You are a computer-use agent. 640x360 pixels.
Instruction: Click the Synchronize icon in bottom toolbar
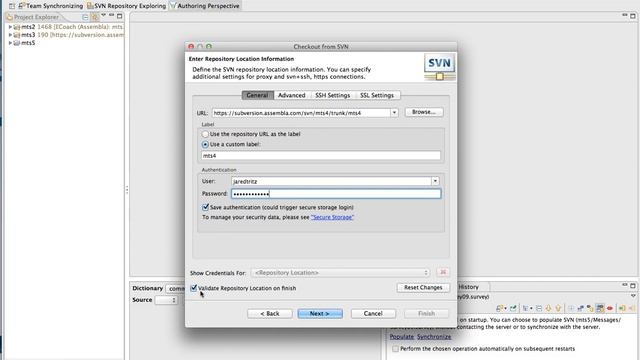(x=499, y=308)
